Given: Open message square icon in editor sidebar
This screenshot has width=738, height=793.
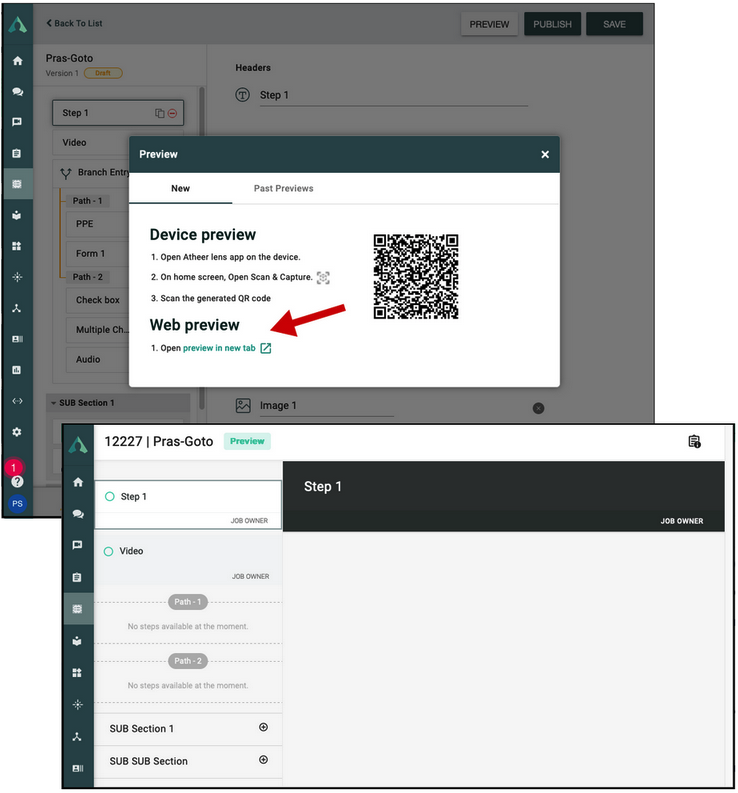Looking at the screenshot, I should 17,122.
